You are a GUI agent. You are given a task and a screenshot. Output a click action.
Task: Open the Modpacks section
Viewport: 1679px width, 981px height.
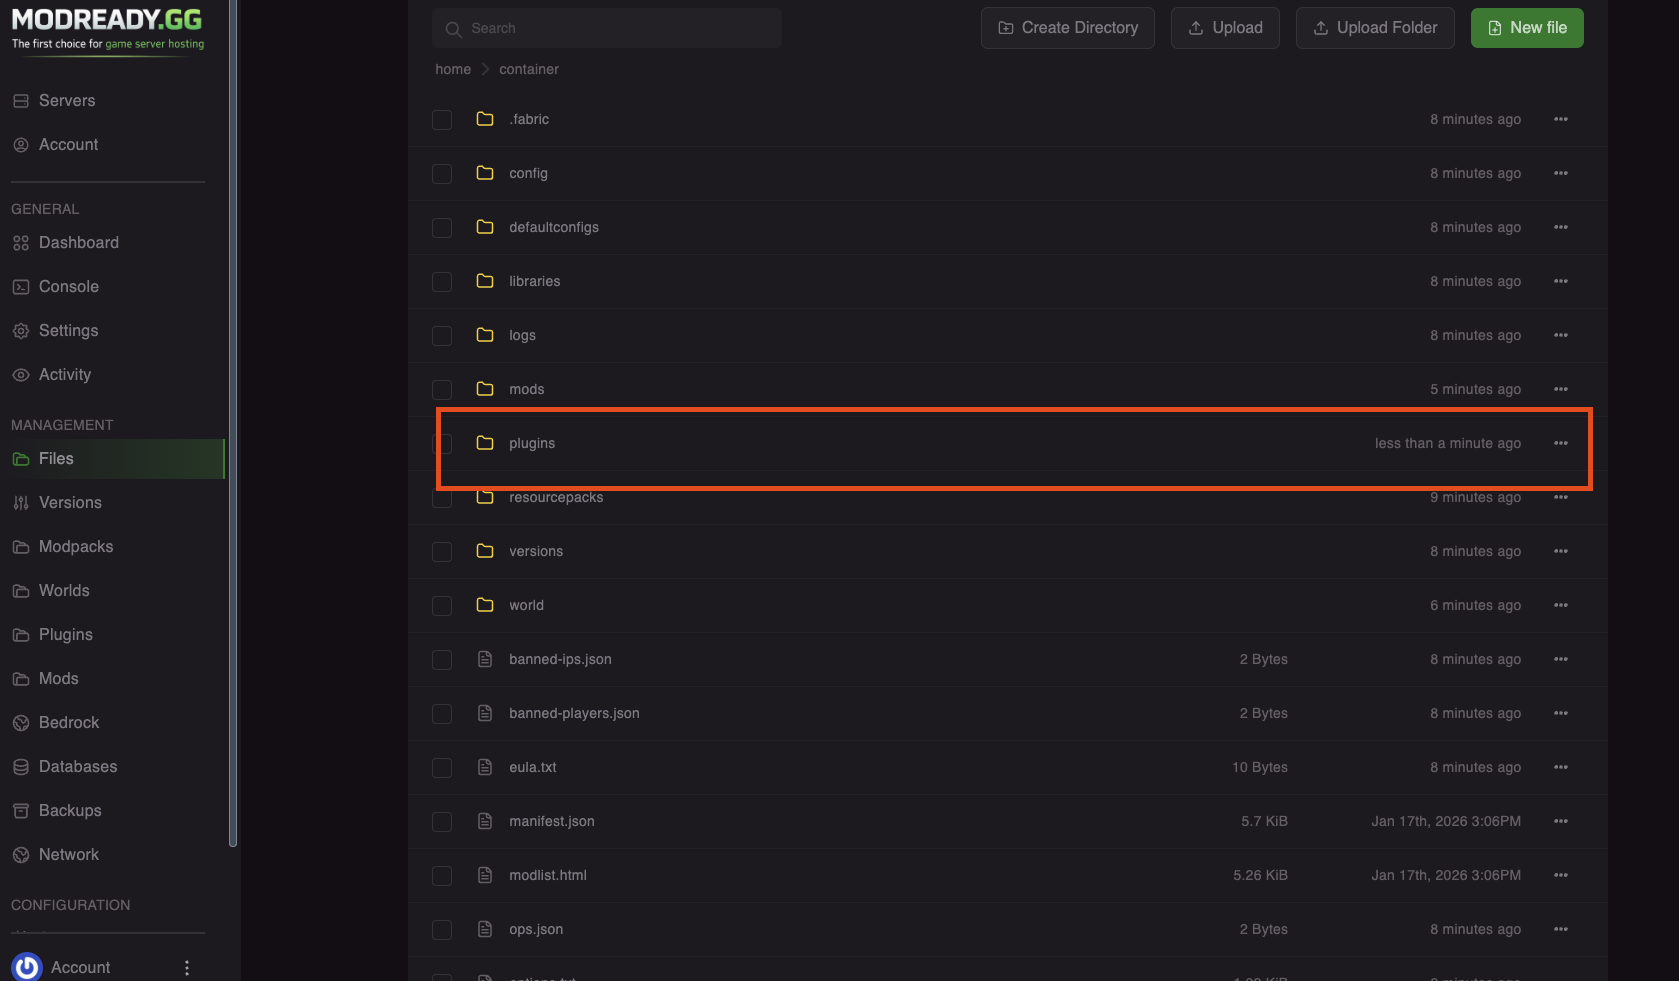75,546
